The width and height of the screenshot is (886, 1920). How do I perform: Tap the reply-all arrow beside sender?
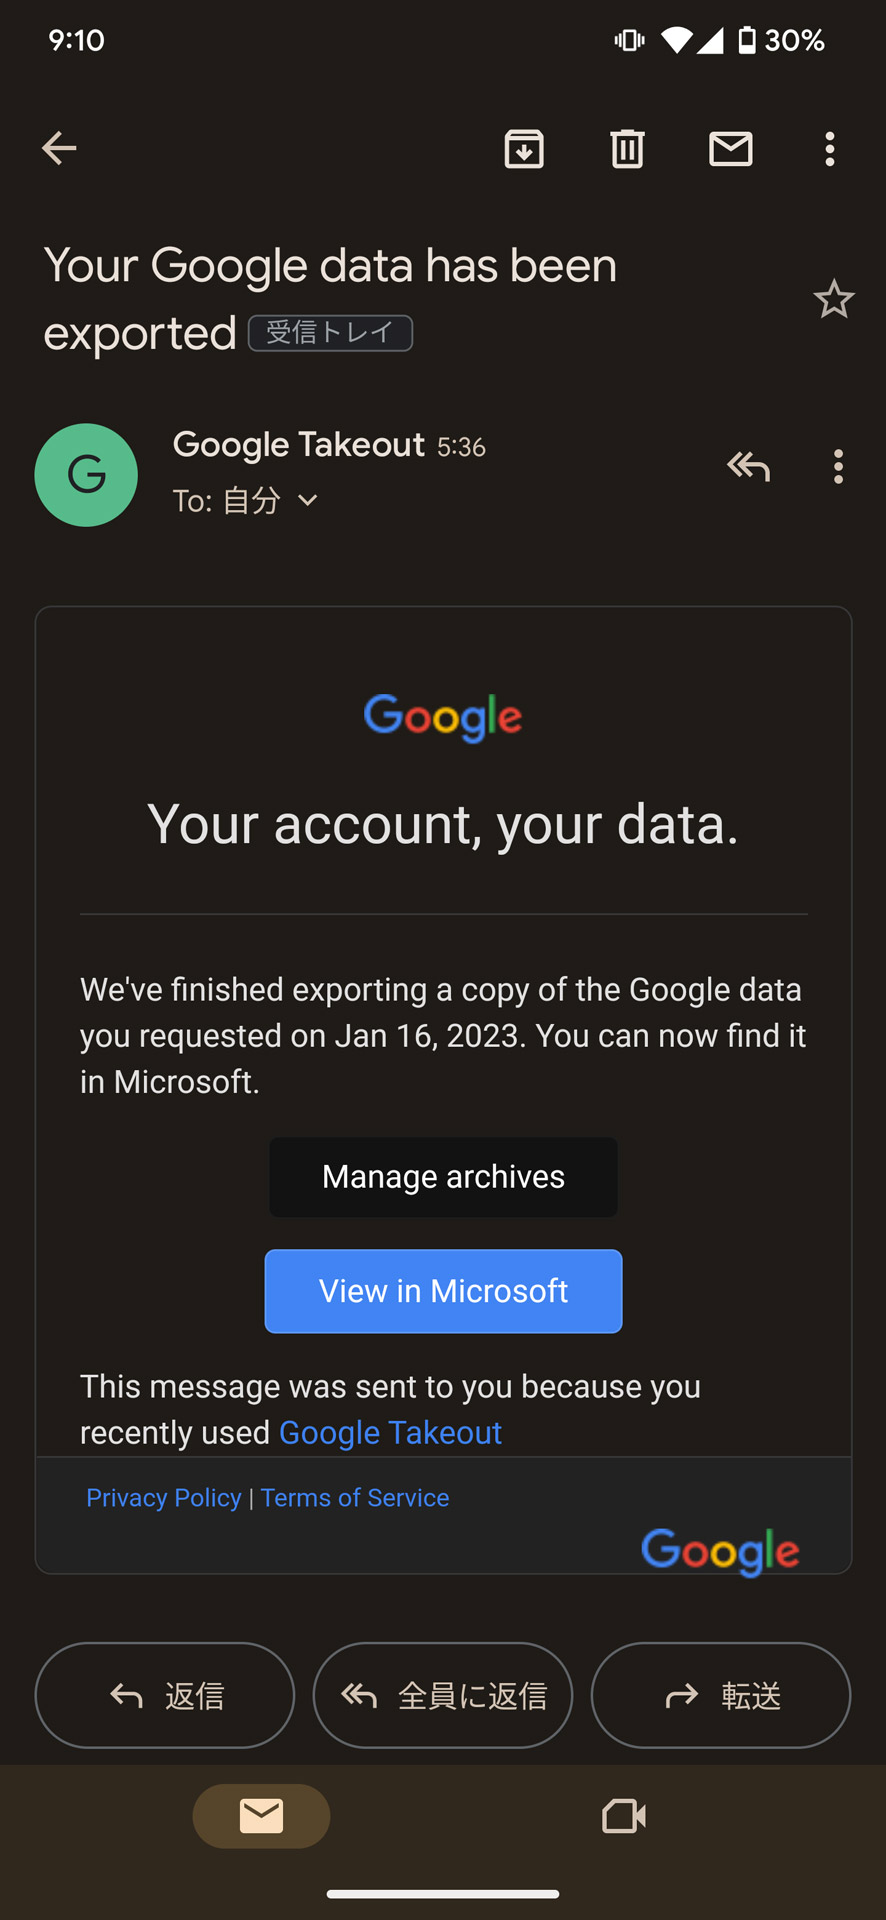click(x=748, y=466)
